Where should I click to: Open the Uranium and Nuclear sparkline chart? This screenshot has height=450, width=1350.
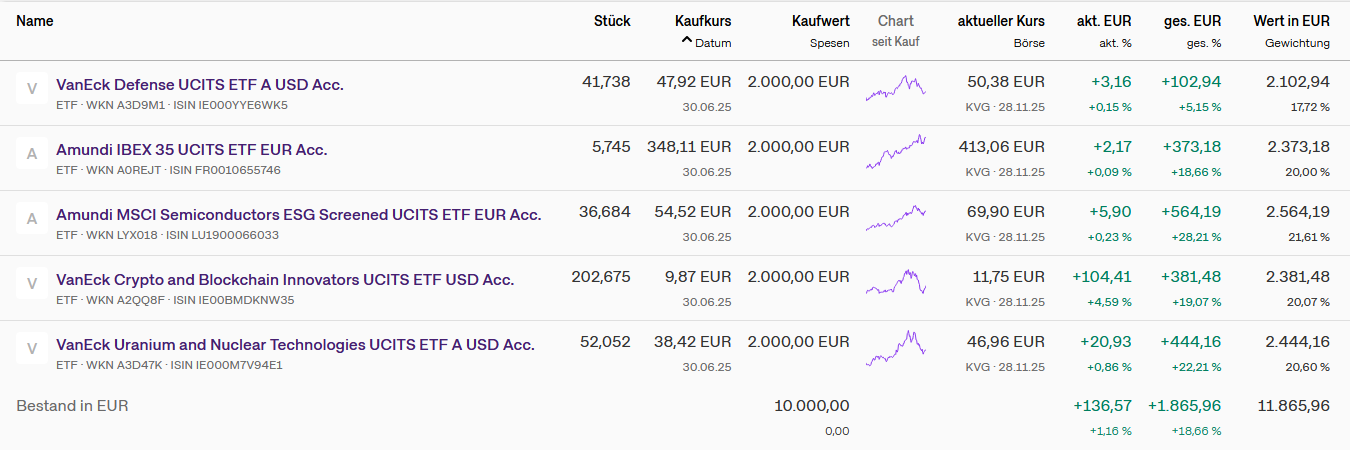pos(895,348)
